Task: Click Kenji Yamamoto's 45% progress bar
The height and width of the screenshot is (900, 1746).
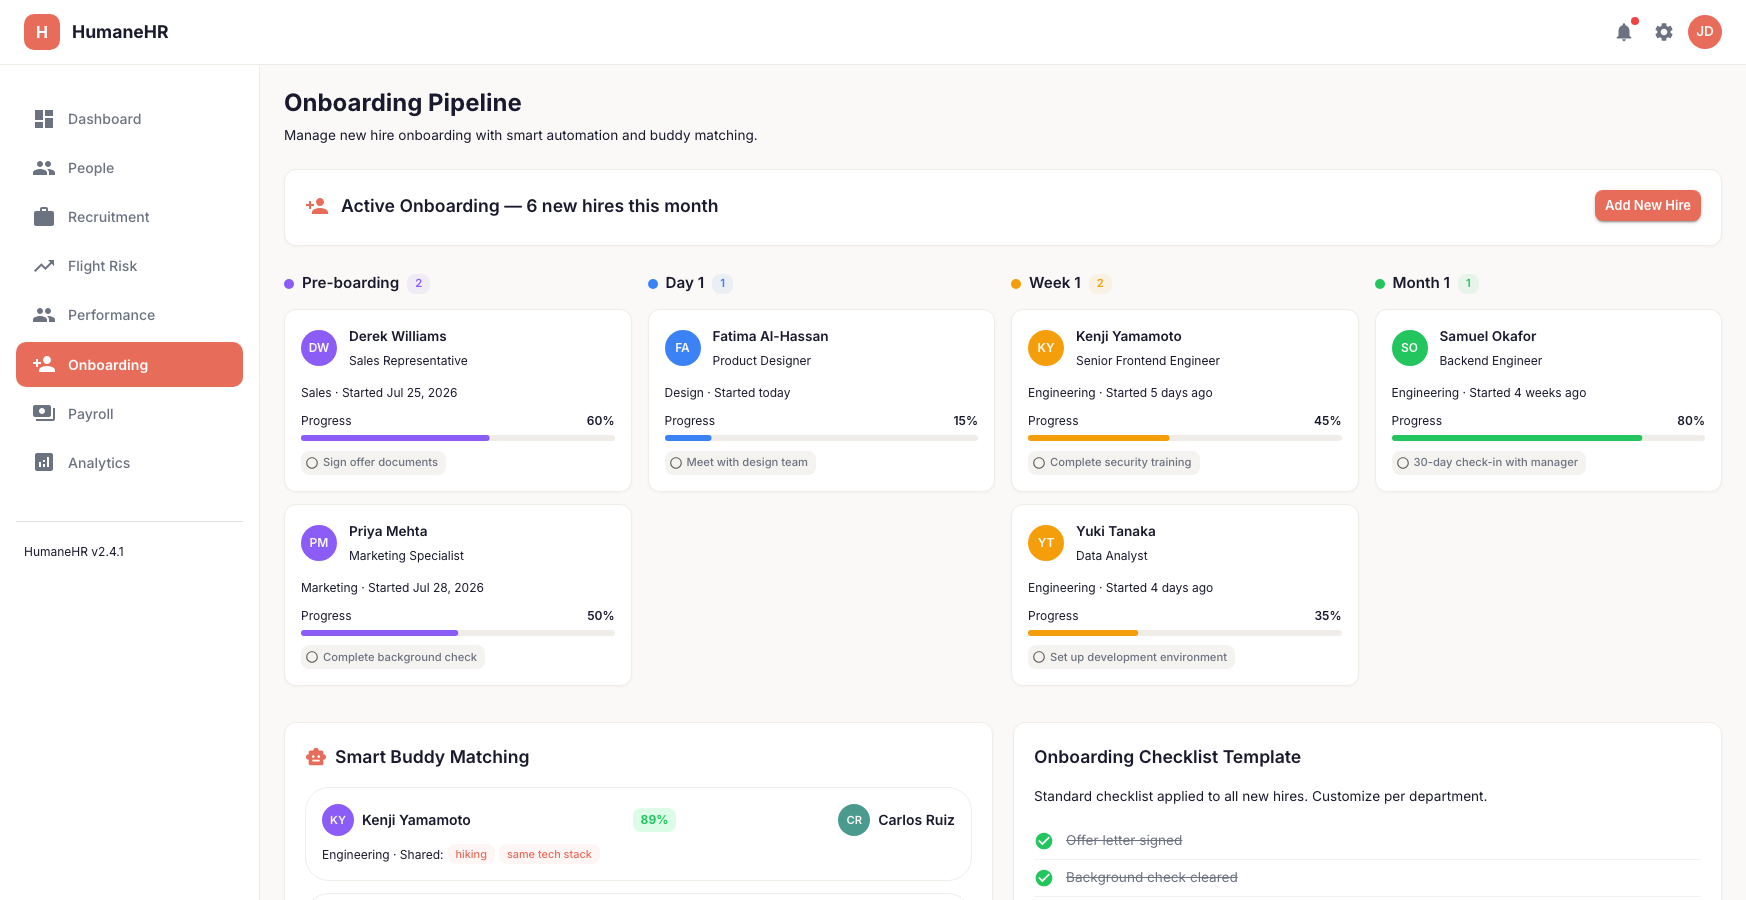Action: (1185, 438)
